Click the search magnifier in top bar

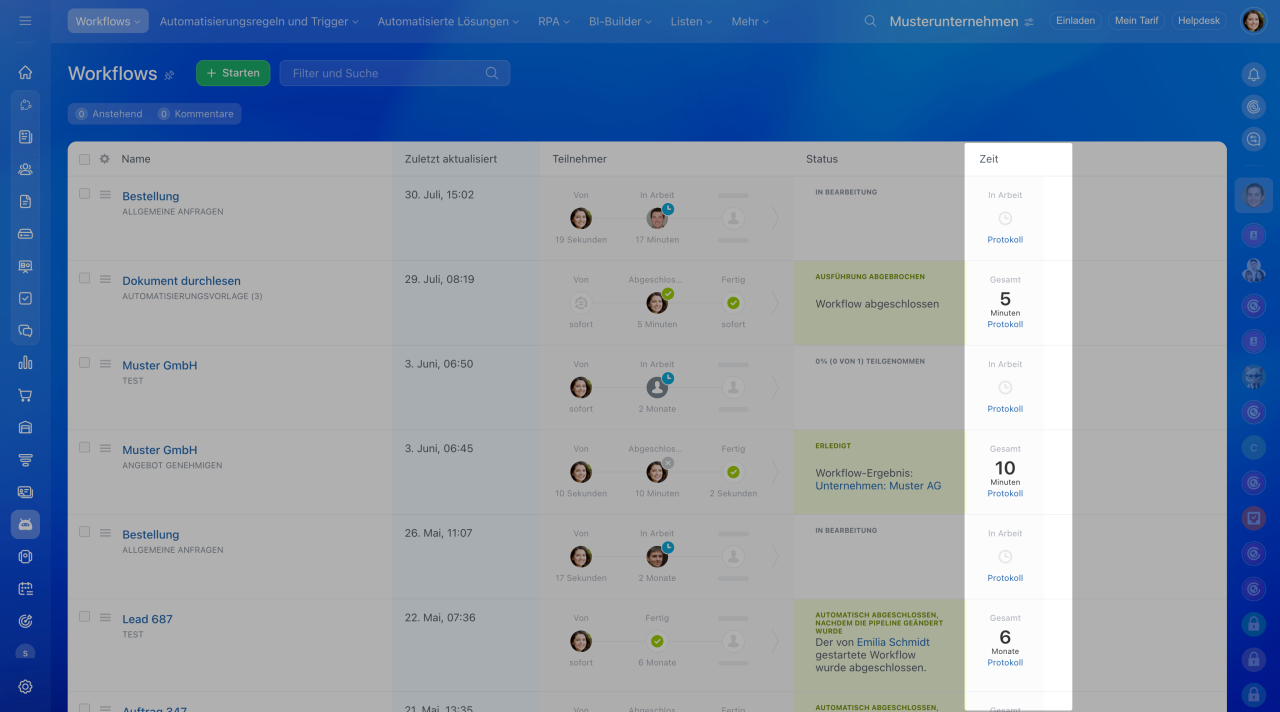click(x=870, y=21)
